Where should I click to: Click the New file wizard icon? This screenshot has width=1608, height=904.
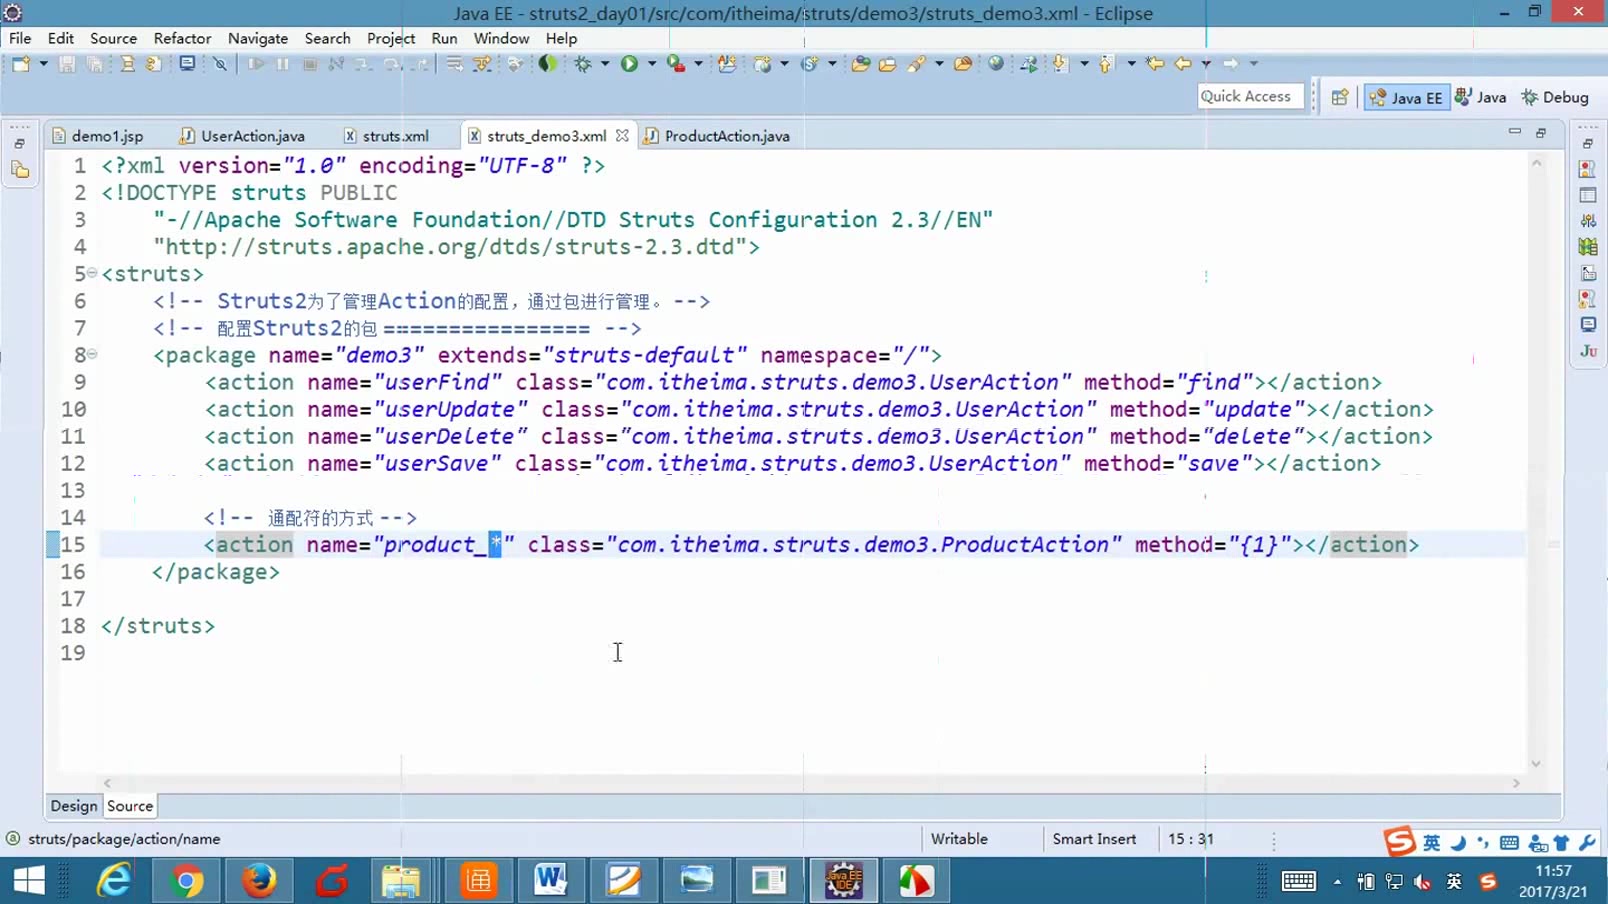pos(20,64)
